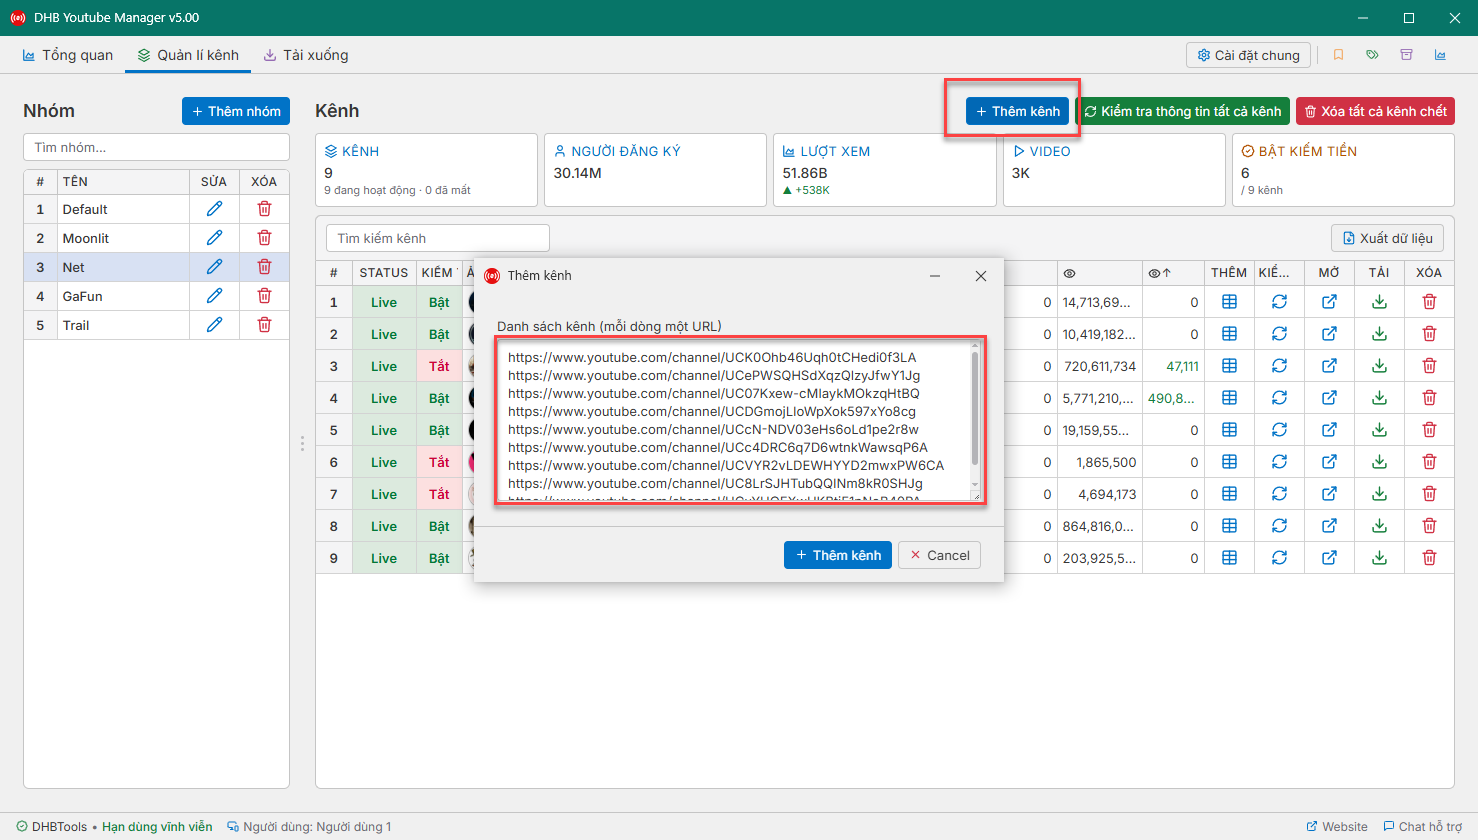The image size is (1478, 840).
Task: Click THÊM table icon in channel row 1
Action: point(1229,302)
